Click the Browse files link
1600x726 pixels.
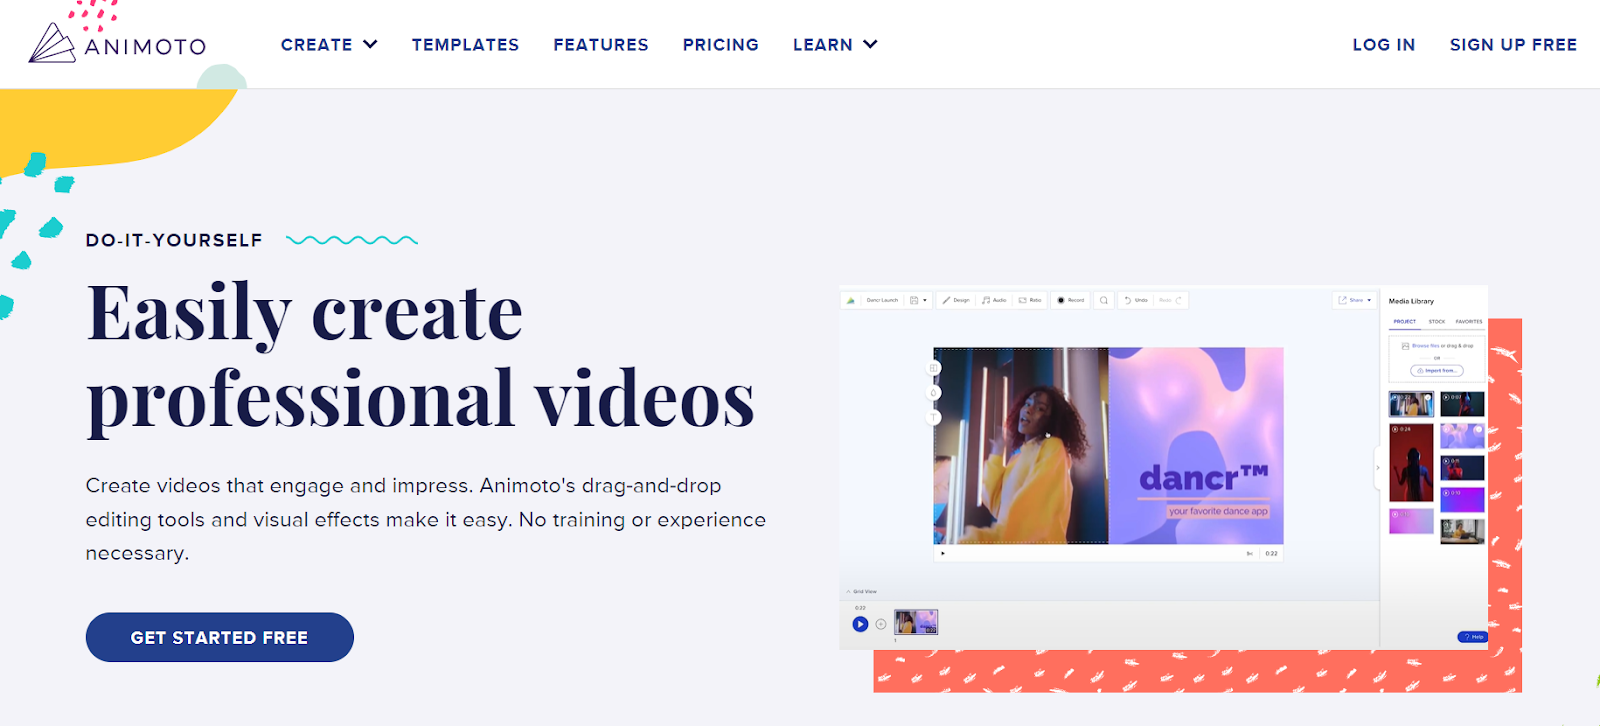[x=1426, y=346]
